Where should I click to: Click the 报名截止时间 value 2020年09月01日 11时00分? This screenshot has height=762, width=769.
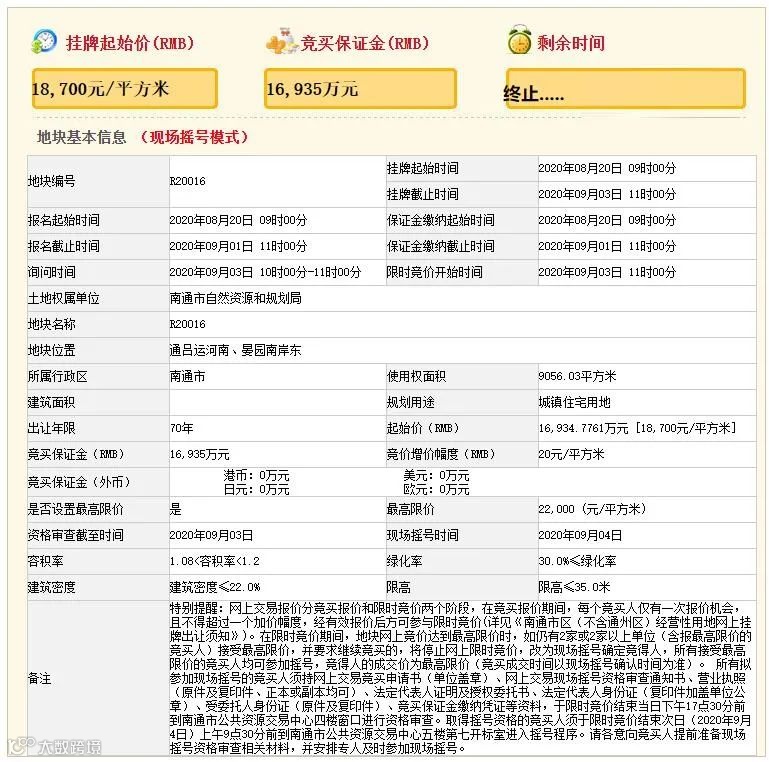tap(238, 246)
